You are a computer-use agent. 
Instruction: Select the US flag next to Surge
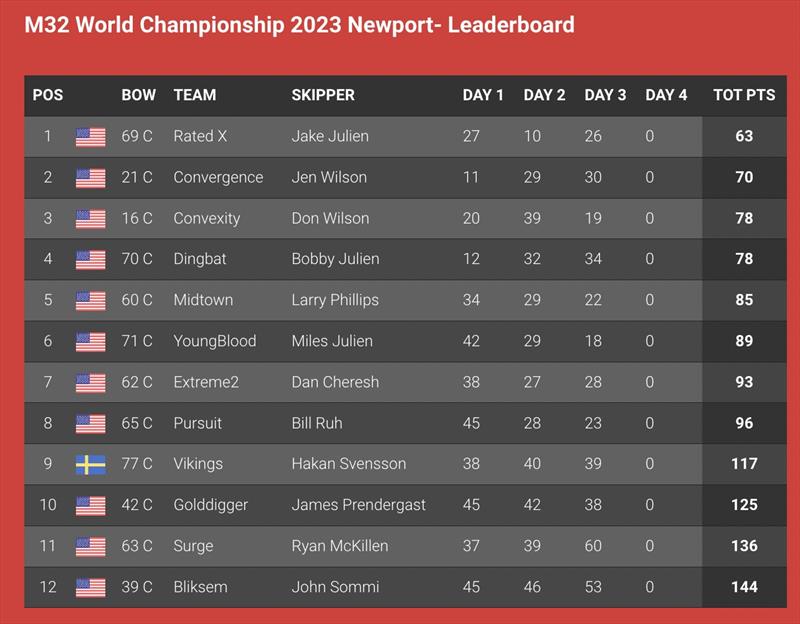[x=91, y=546]
